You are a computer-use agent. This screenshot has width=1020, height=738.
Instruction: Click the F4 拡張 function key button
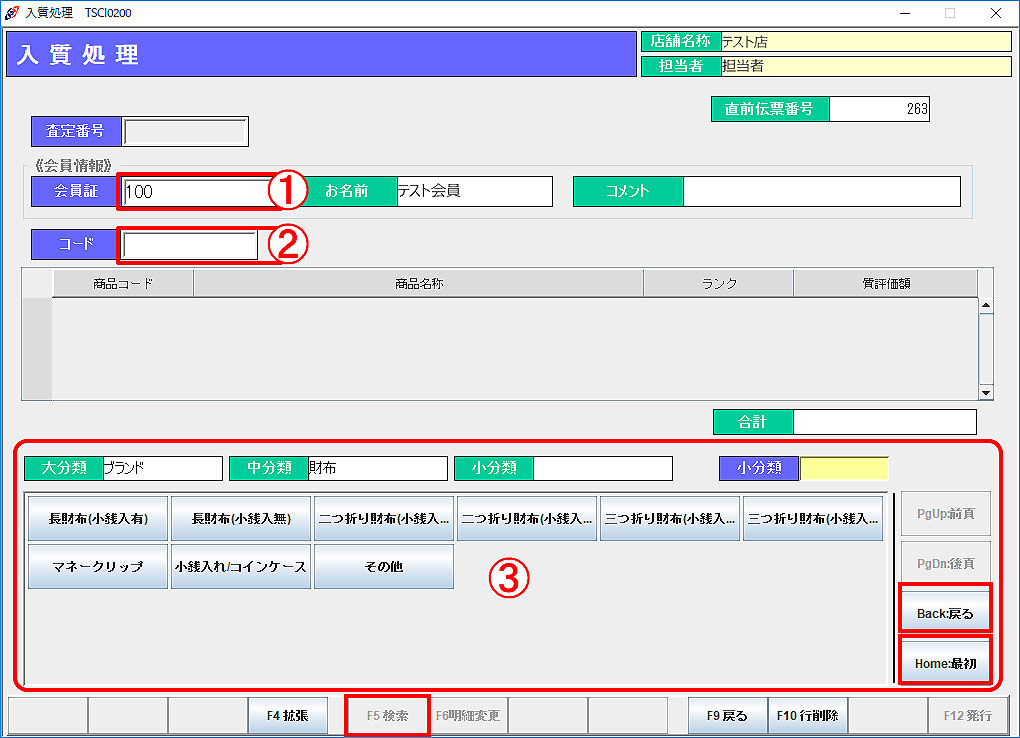(287, 716)
